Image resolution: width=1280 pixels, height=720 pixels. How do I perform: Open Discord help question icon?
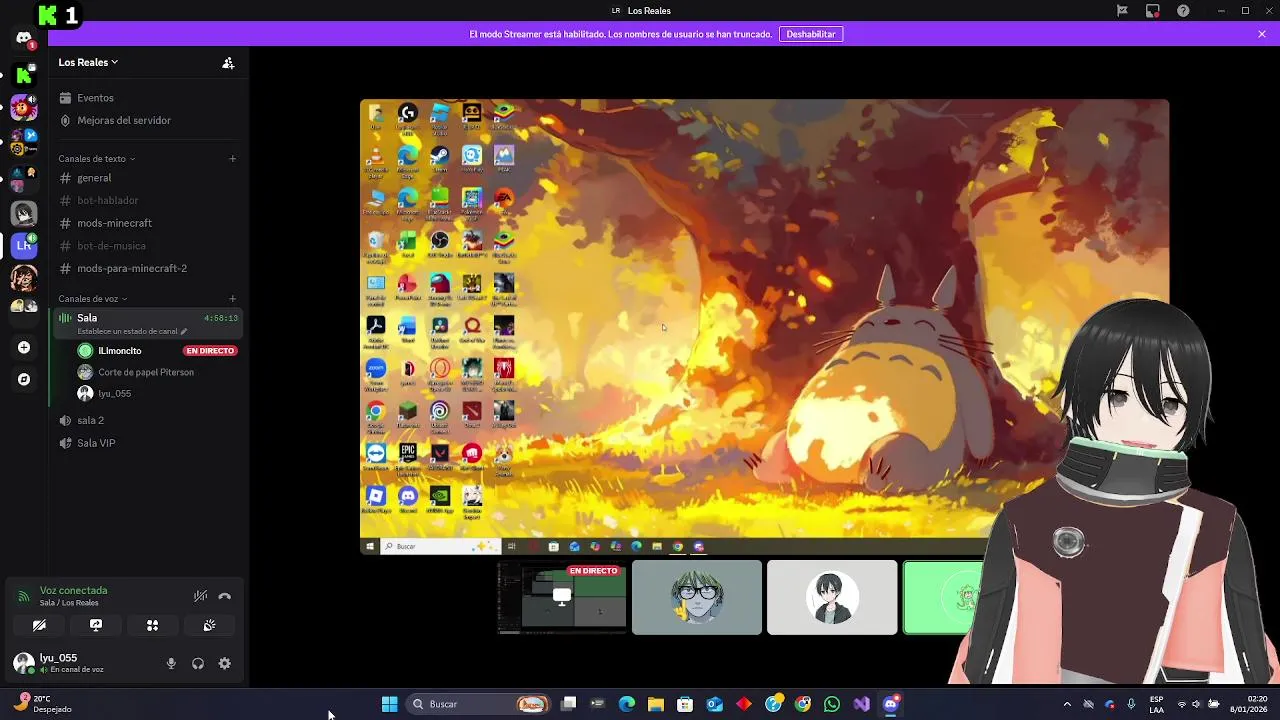point(1184,11)
